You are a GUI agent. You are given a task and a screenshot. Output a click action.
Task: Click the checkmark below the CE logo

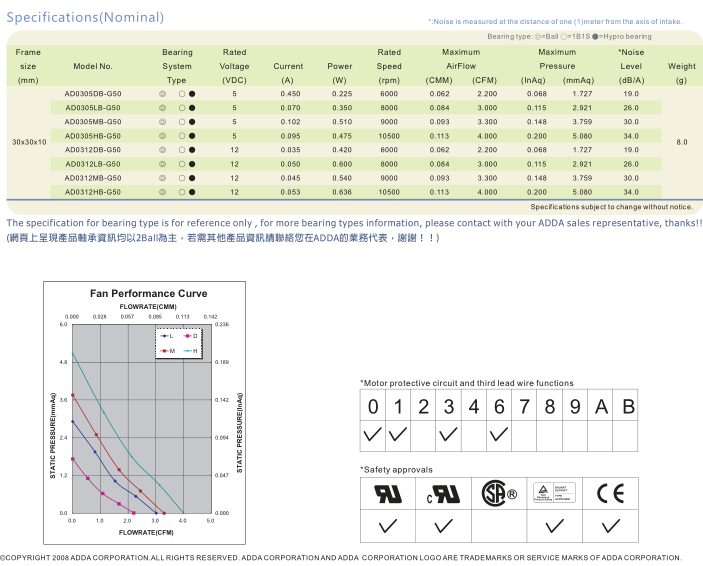pos(611,526)
